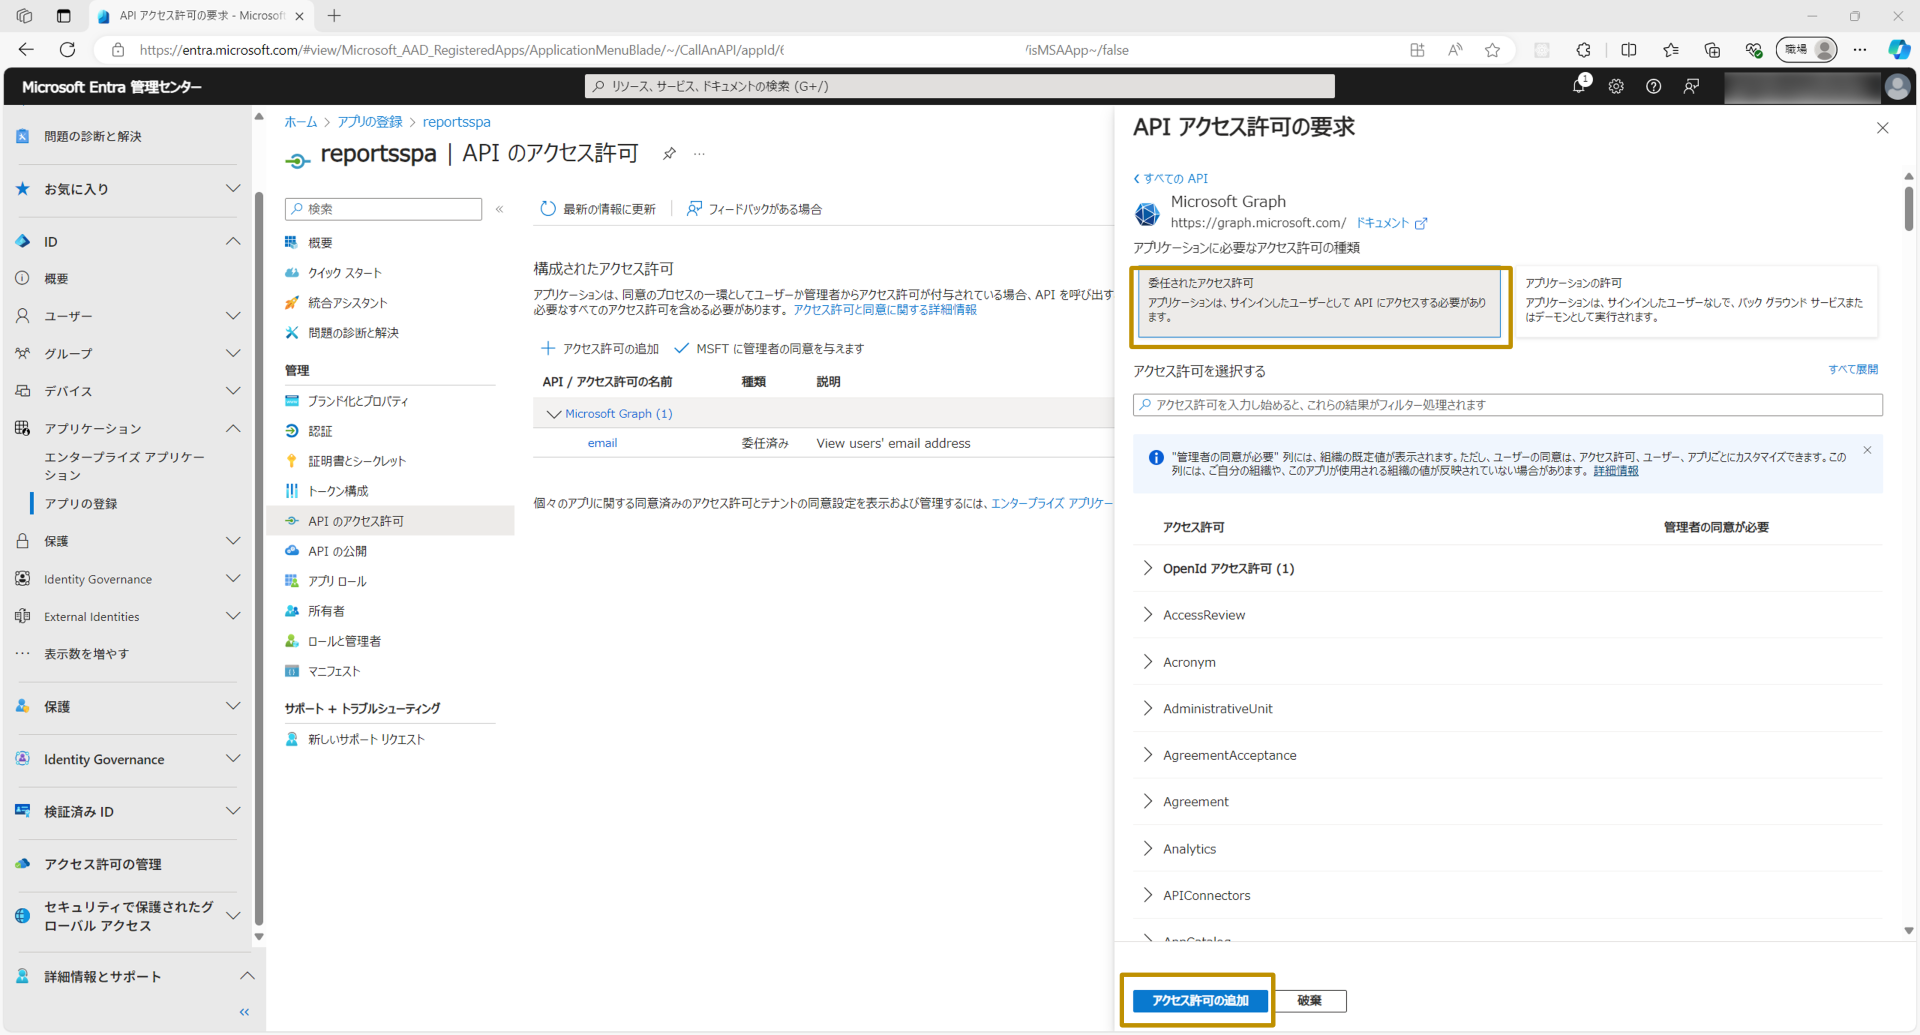Focus the permission filter search box

click(1508, 405)
